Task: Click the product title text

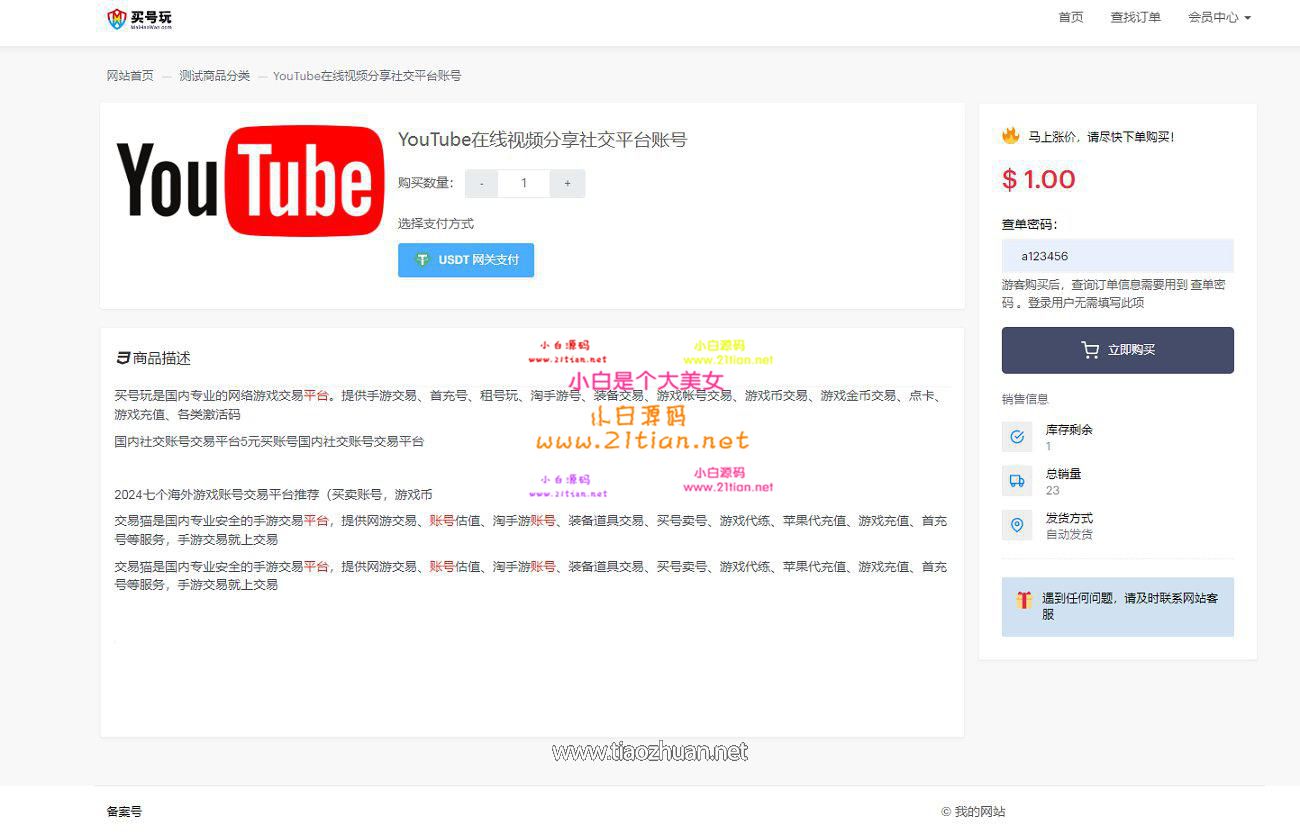Action: point(542,140)
